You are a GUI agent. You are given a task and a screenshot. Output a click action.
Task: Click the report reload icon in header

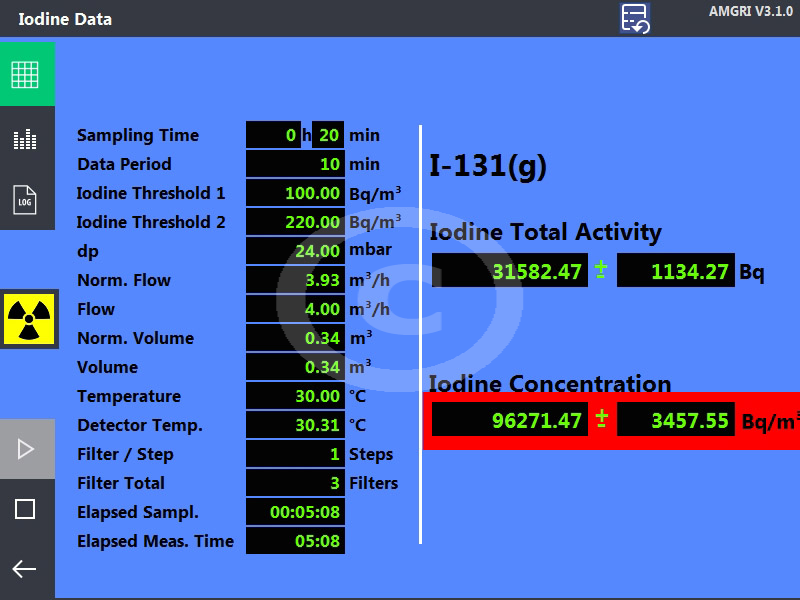click(635, 18)
